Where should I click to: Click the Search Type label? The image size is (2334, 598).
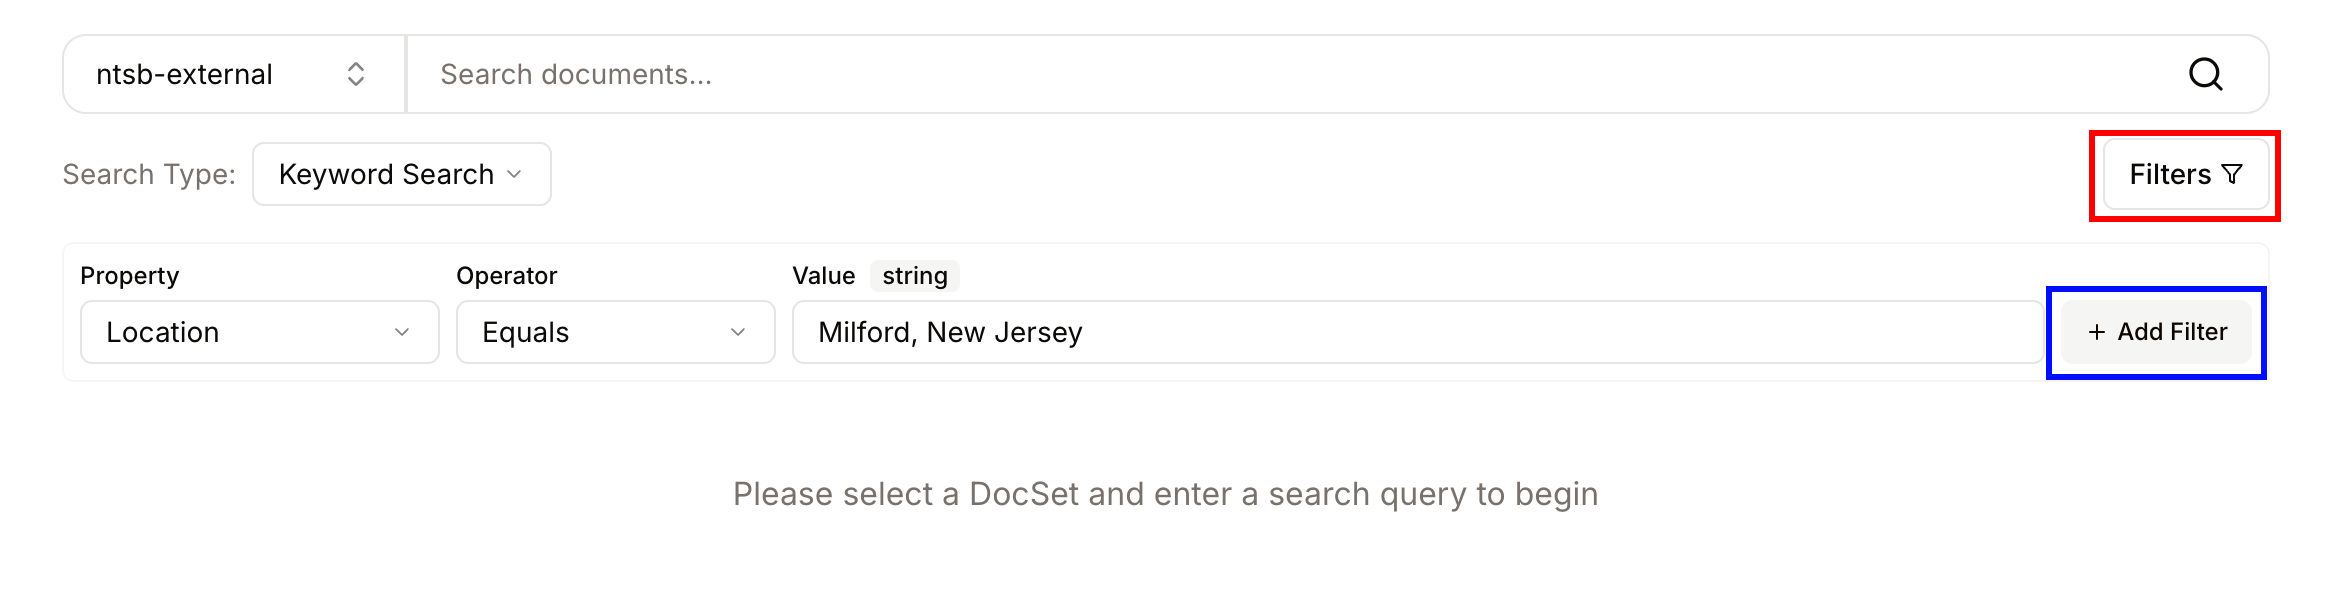(x=149, y=175)
